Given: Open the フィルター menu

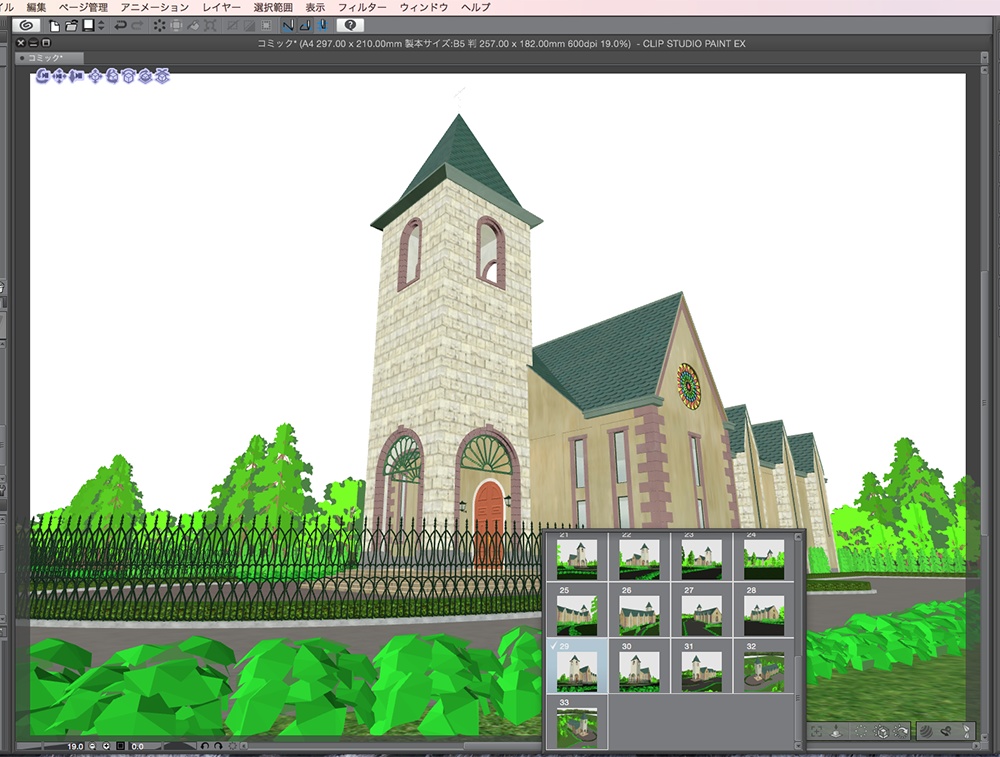Looking at the screenshot, I should pyautogui.click(x=362, y=7).
